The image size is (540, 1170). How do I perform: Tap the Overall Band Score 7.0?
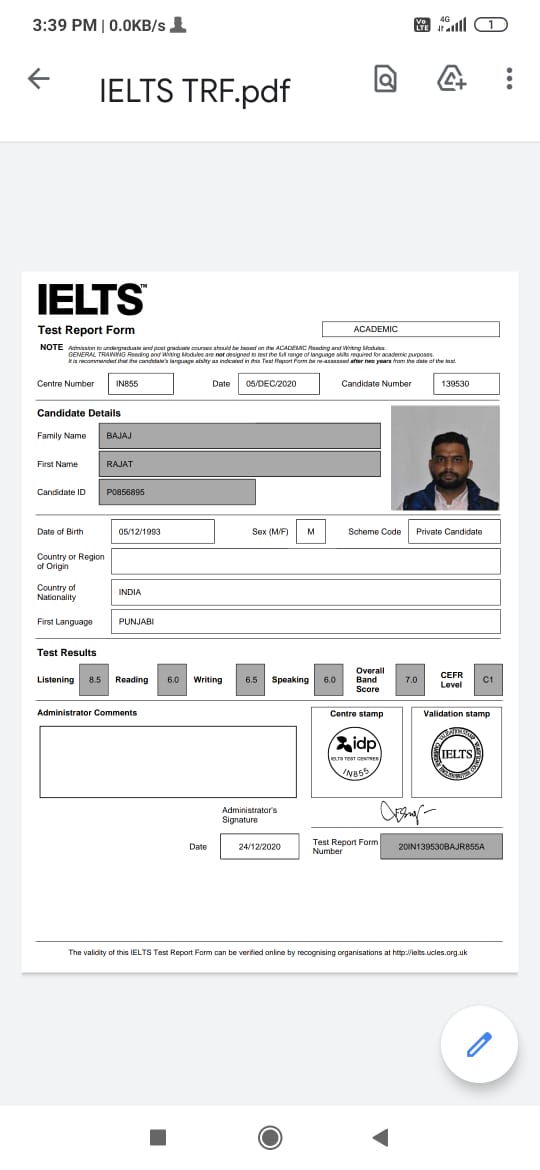point(410,680)
